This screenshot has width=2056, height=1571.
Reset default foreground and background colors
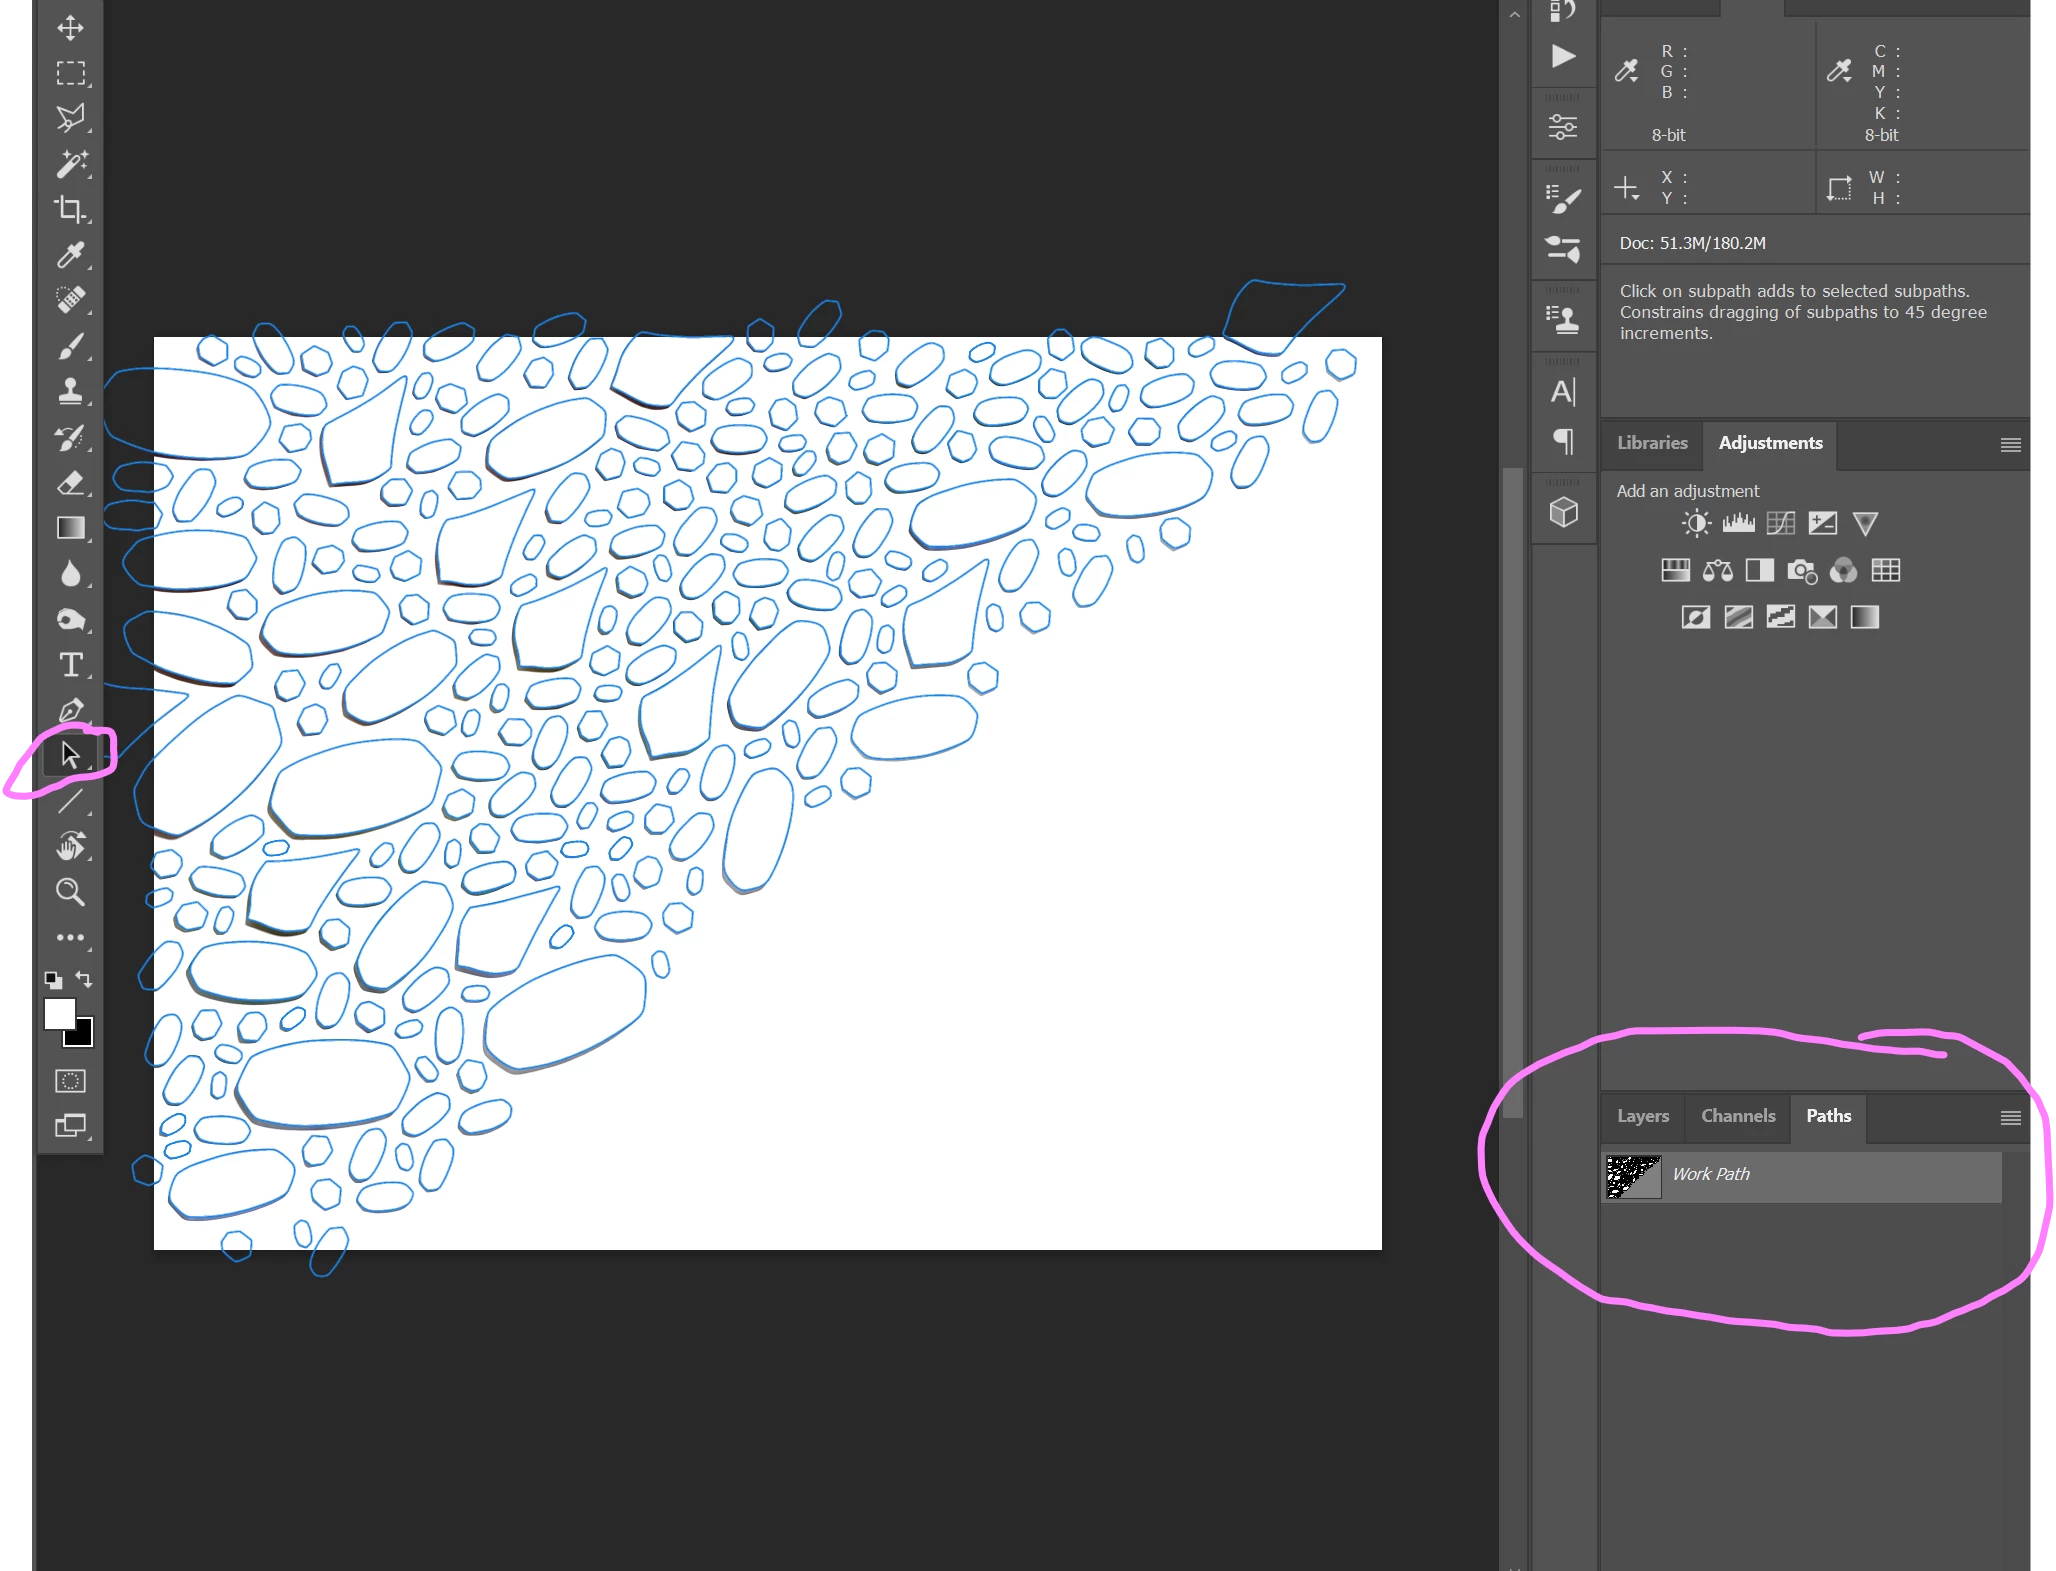pyautogui.click(x=53, y=980)
